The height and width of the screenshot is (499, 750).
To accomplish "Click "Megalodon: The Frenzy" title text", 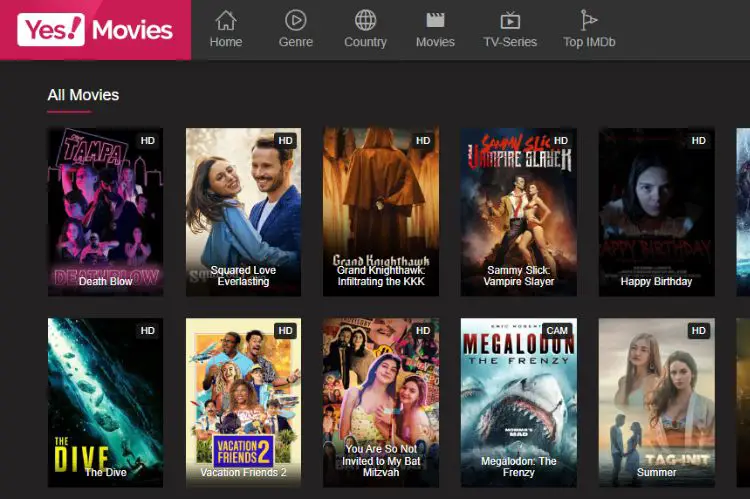I will tap(518, 467).
